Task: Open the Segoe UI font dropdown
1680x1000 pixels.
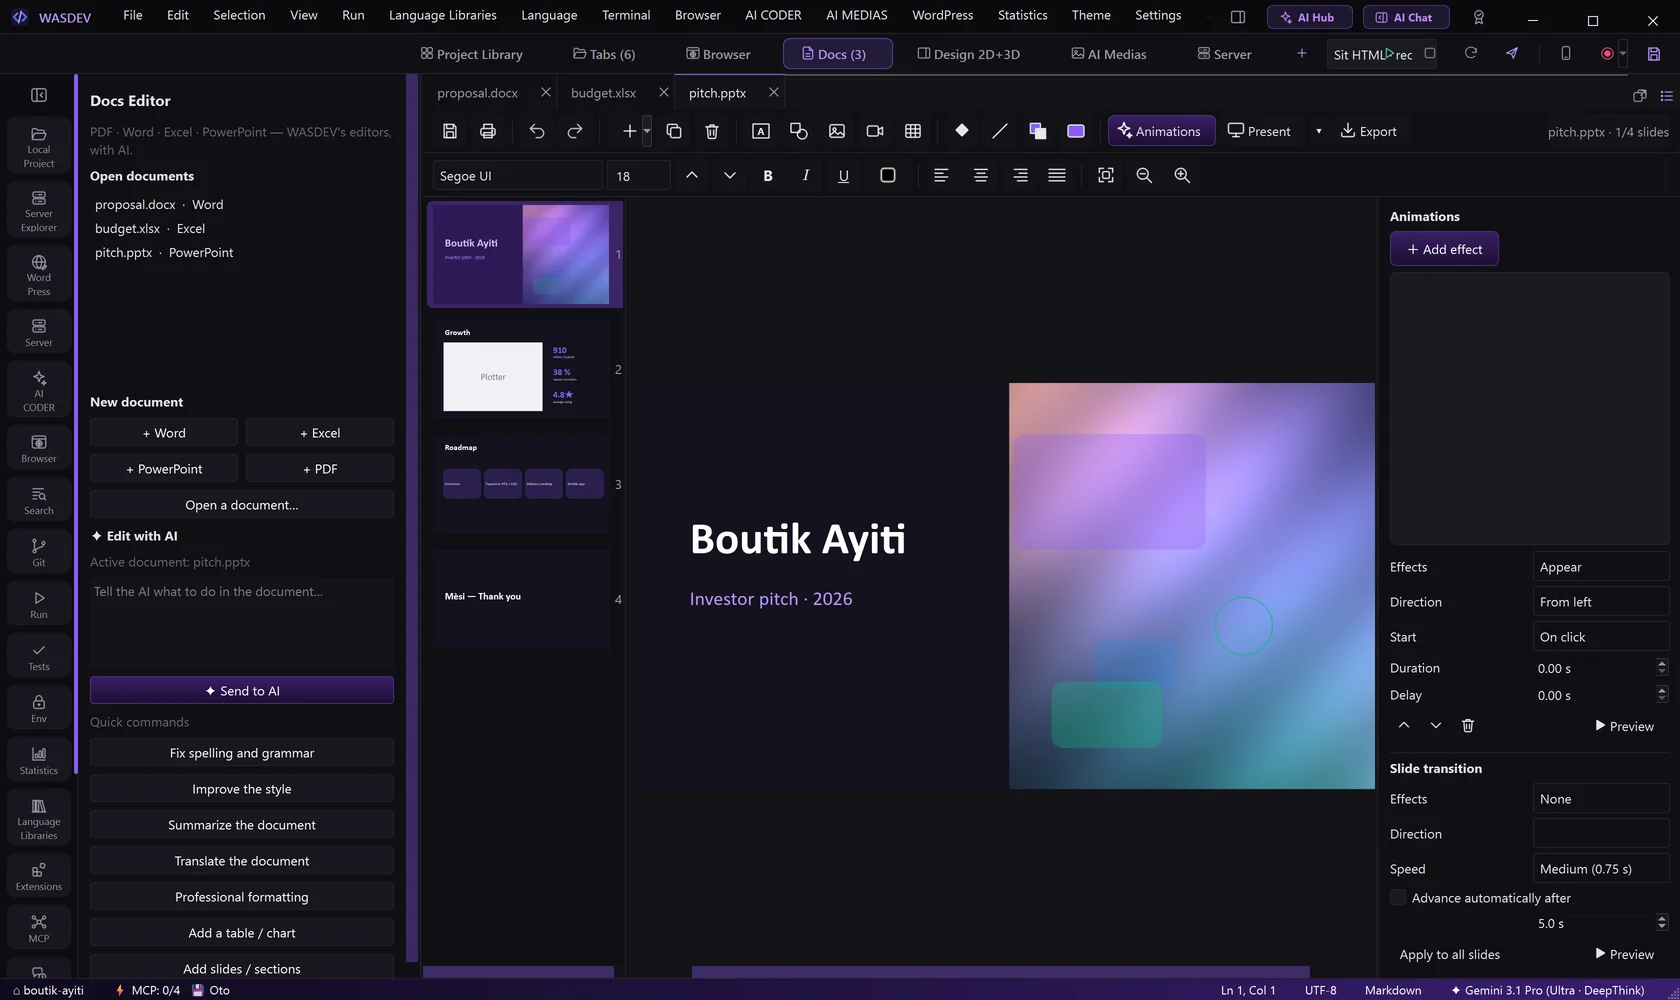Action: [x=517, y=175]
